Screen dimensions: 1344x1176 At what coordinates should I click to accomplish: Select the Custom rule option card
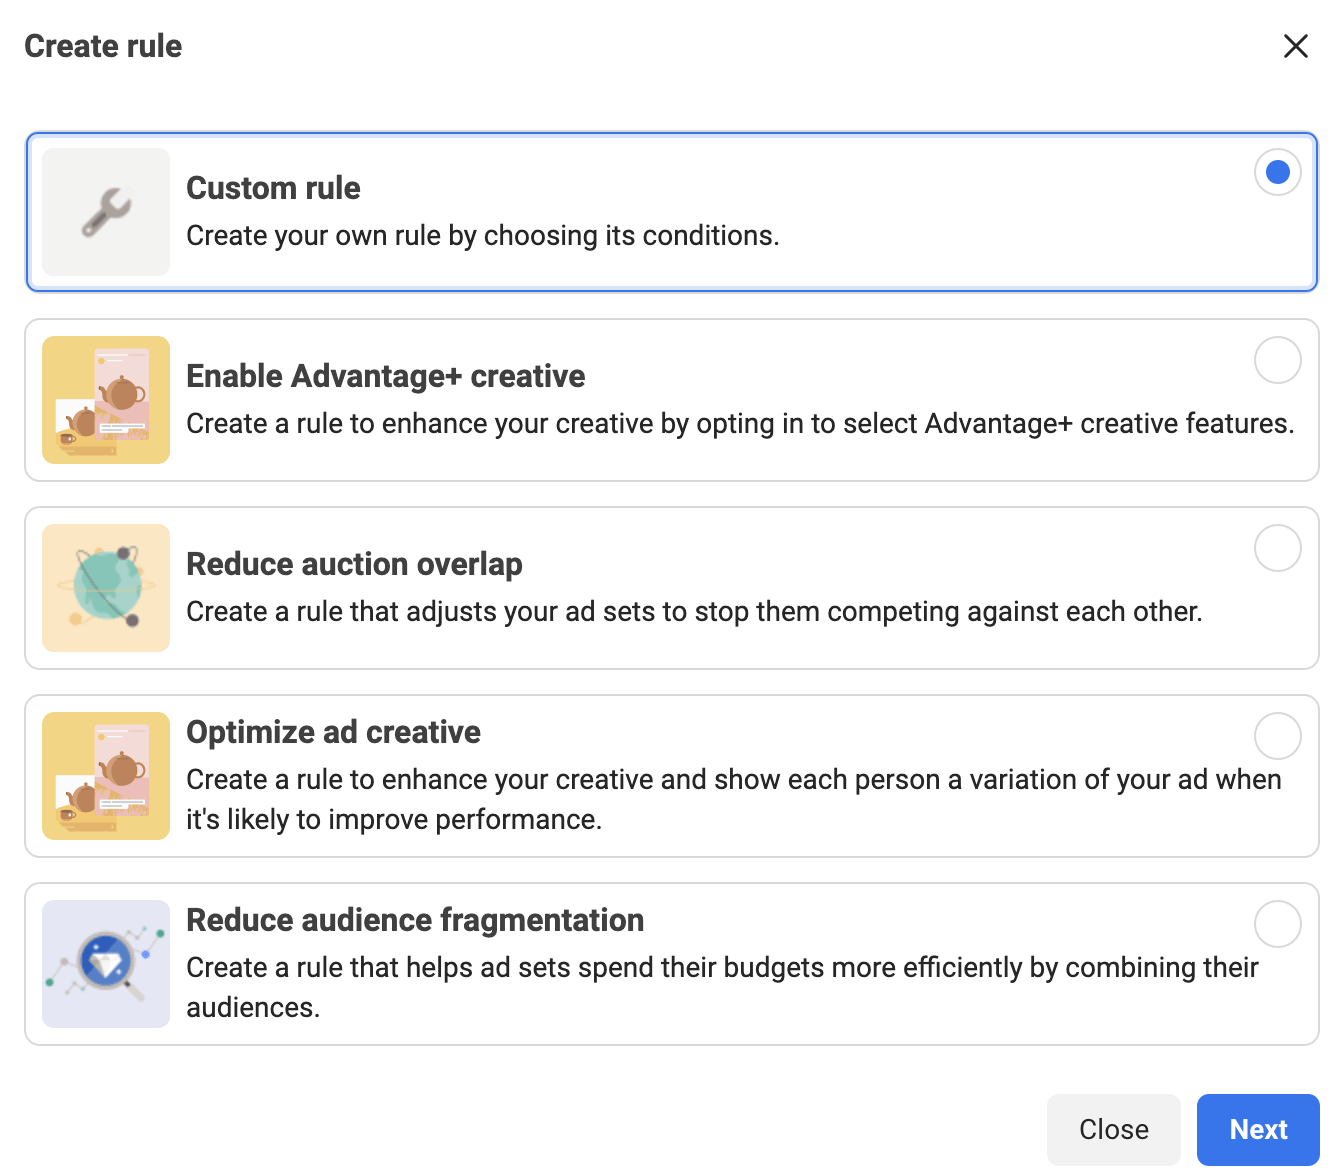672,211
